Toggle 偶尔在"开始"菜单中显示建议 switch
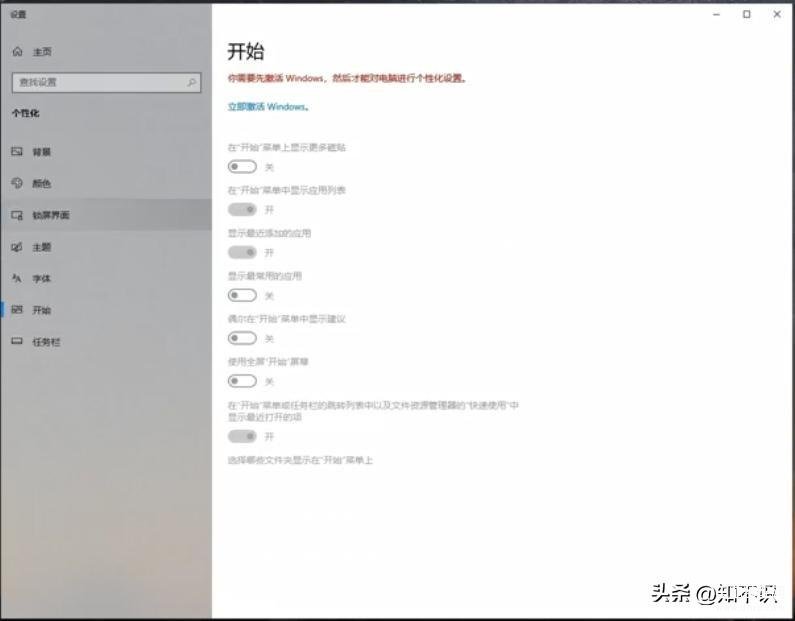The height and width of the screenshot is (621, 795). [x=242, y=338]
